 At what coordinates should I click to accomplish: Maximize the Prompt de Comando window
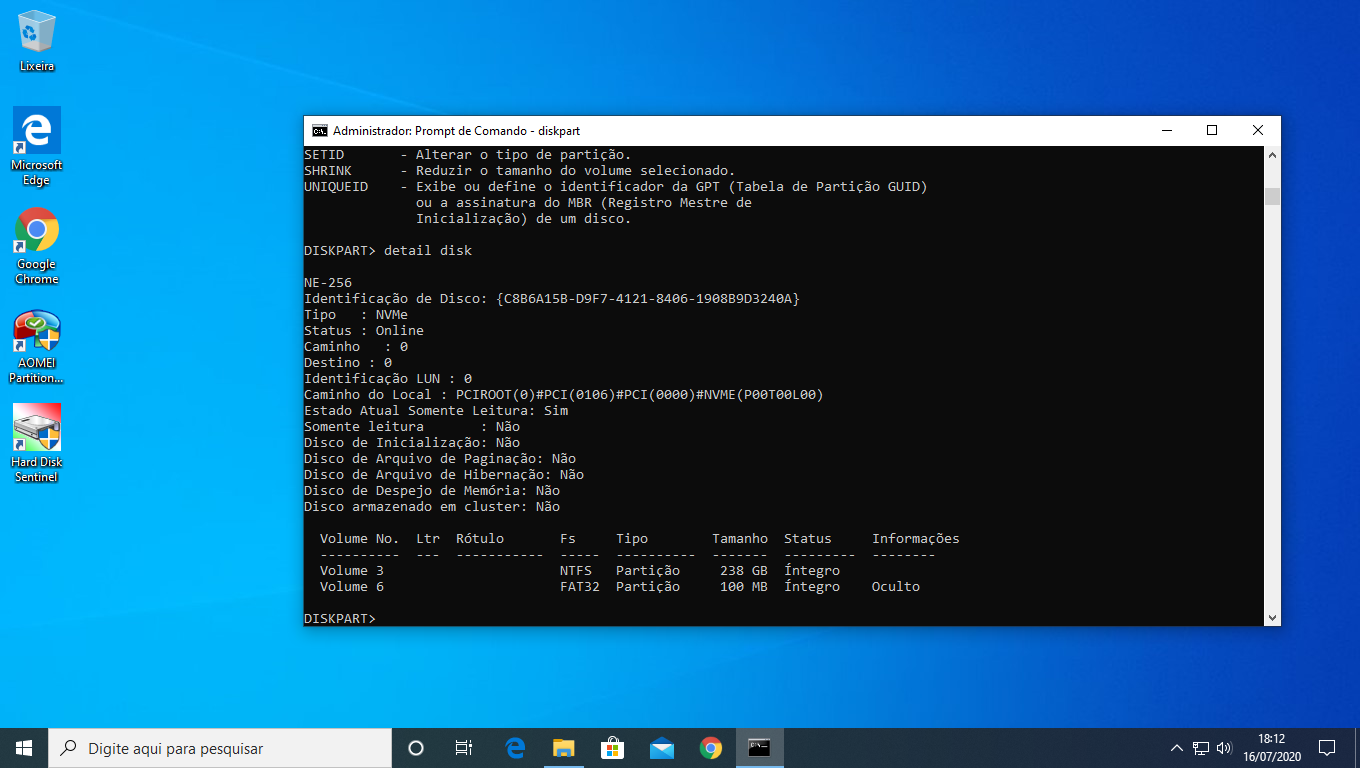(1212, 131)
